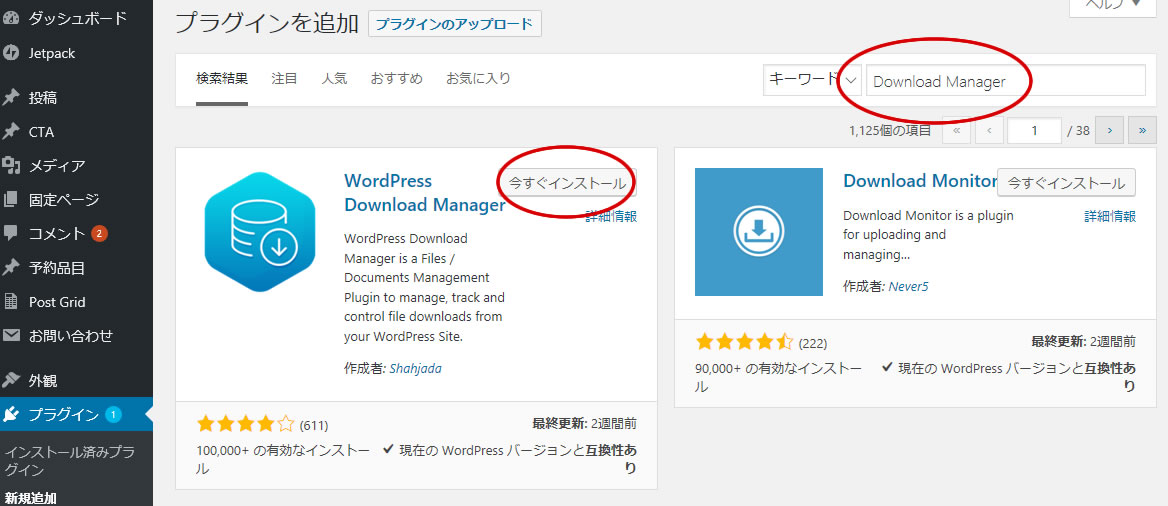Viewport: 1168px width, 506px height.
Task: Click the Download Monitor title link
Action: pyautogui.click(x=920, y=181)
